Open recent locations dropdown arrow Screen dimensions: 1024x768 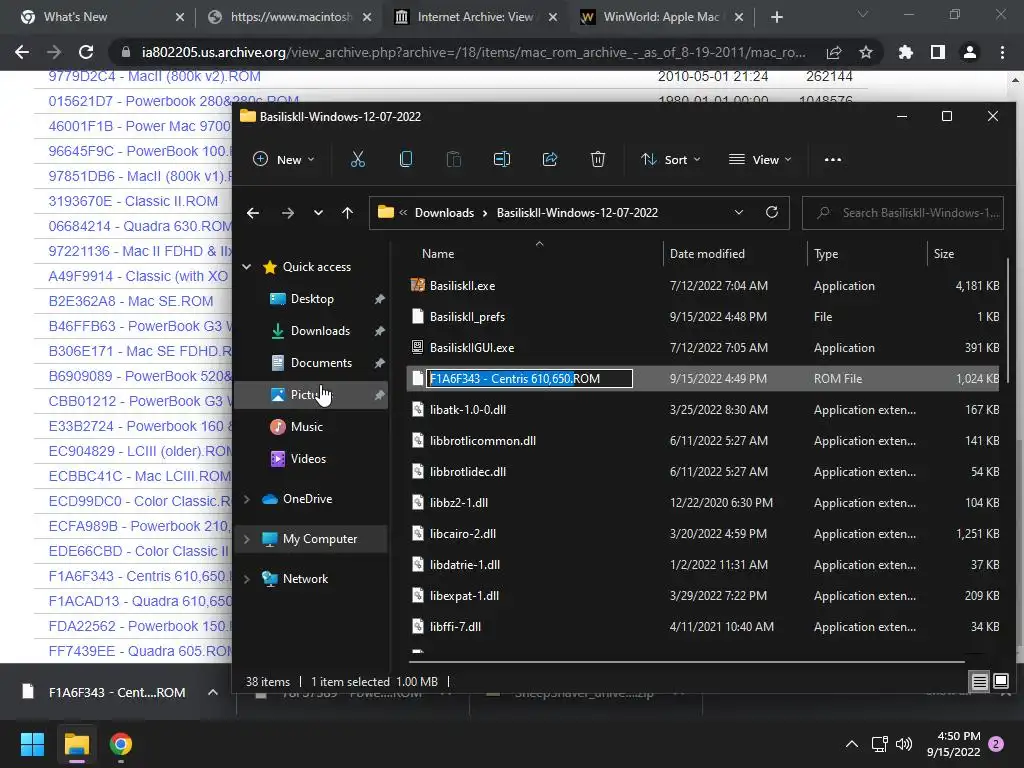point(318,213)
